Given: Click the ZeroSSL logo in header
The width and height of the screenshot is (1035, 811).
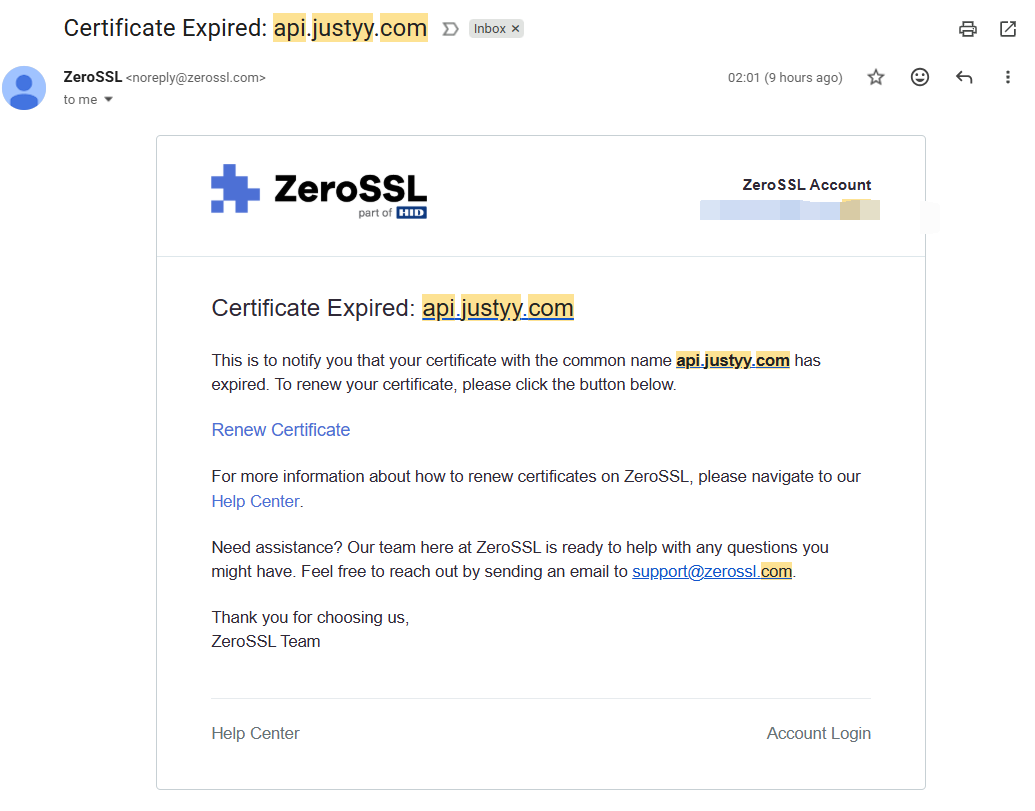Looking at the screenshot, I should pos(319,191).
